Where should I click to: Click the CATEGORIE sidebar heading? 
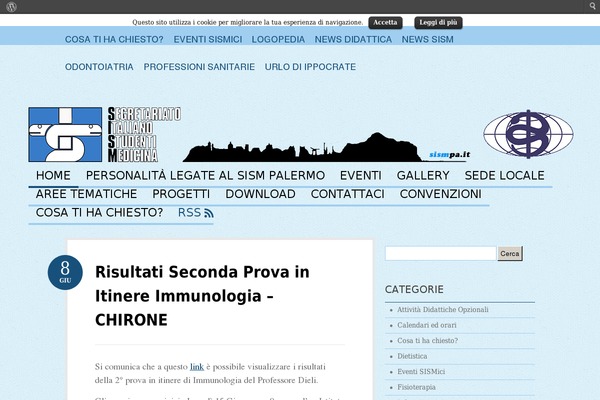[414, 289]
